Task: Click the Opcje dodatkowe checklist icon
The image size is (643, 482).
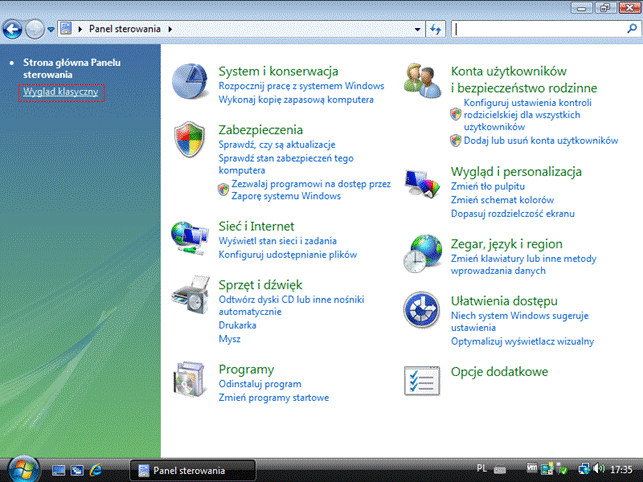Action: 422,381
